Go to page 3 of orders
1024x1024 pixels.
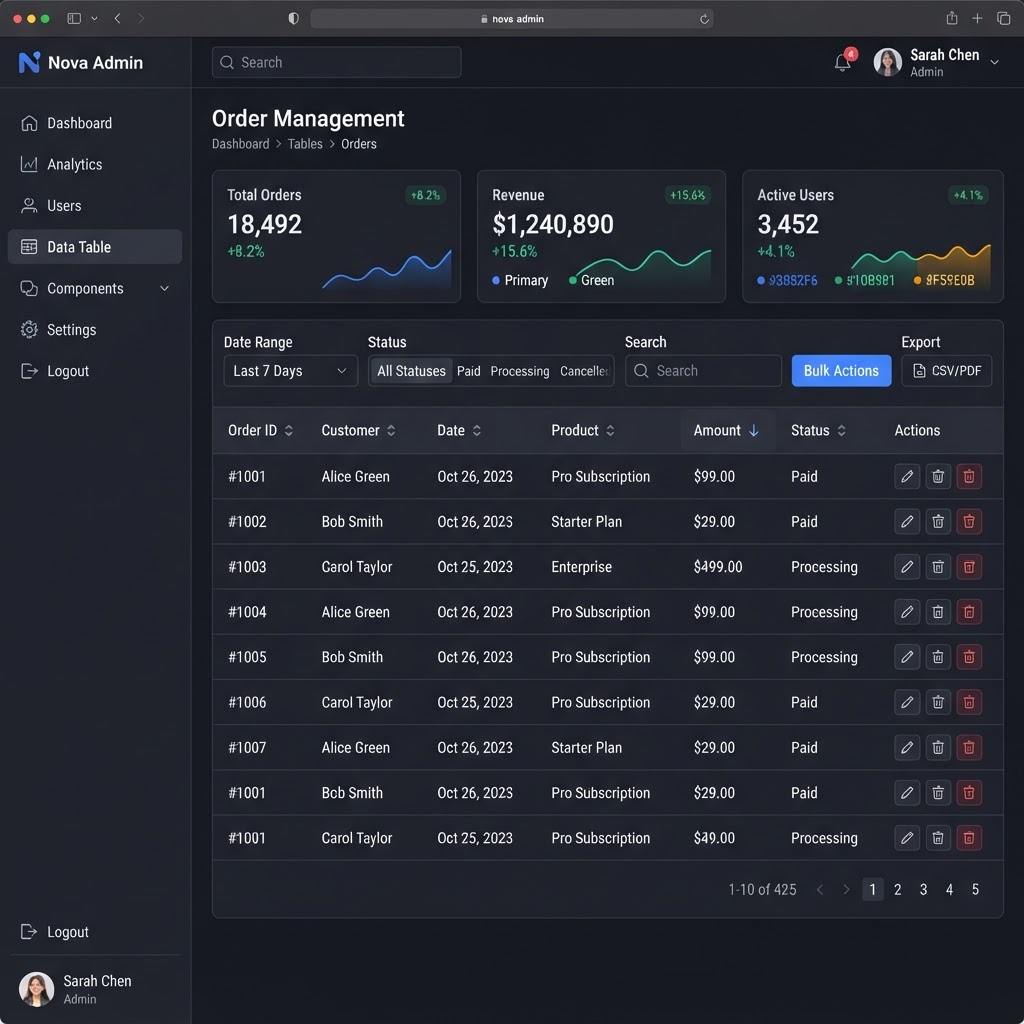click(923, 889)
